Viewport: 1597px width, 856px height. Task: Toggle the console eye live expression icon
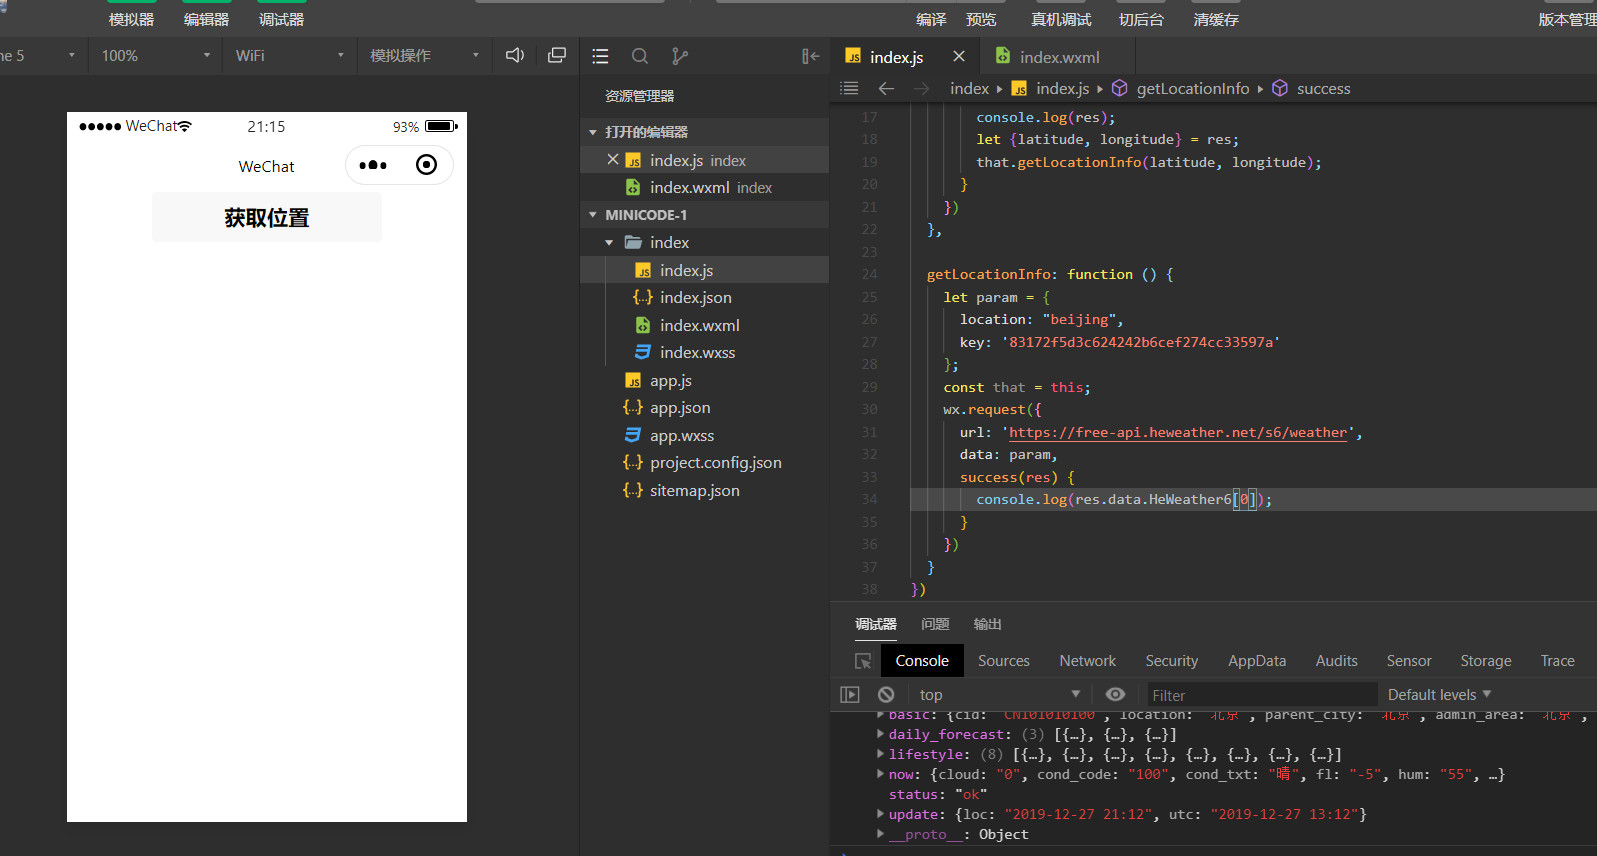tap(1115, 695)
